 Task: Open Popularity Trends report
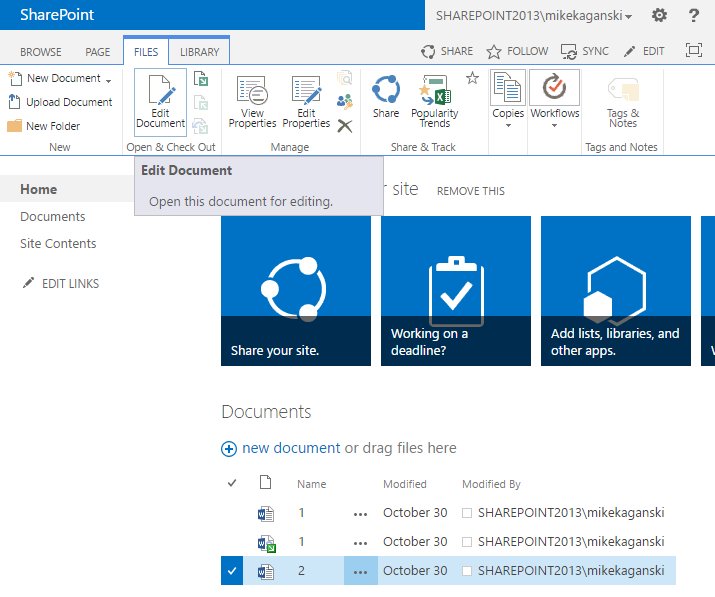pyautogui.click(x=435, y=101)
